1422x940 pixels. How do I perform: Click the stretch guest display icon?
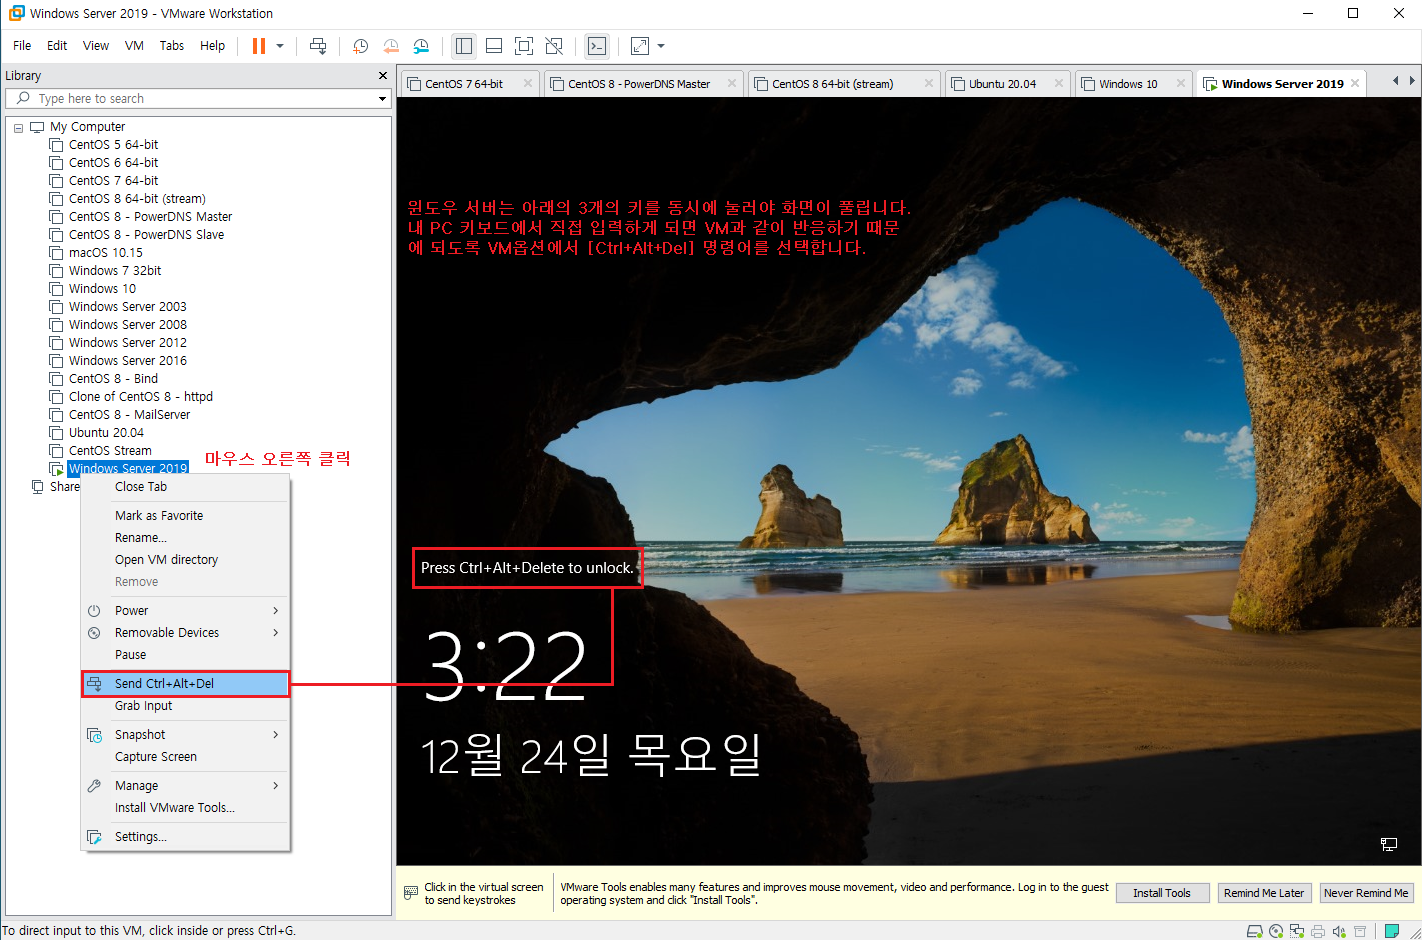(640, 46)
